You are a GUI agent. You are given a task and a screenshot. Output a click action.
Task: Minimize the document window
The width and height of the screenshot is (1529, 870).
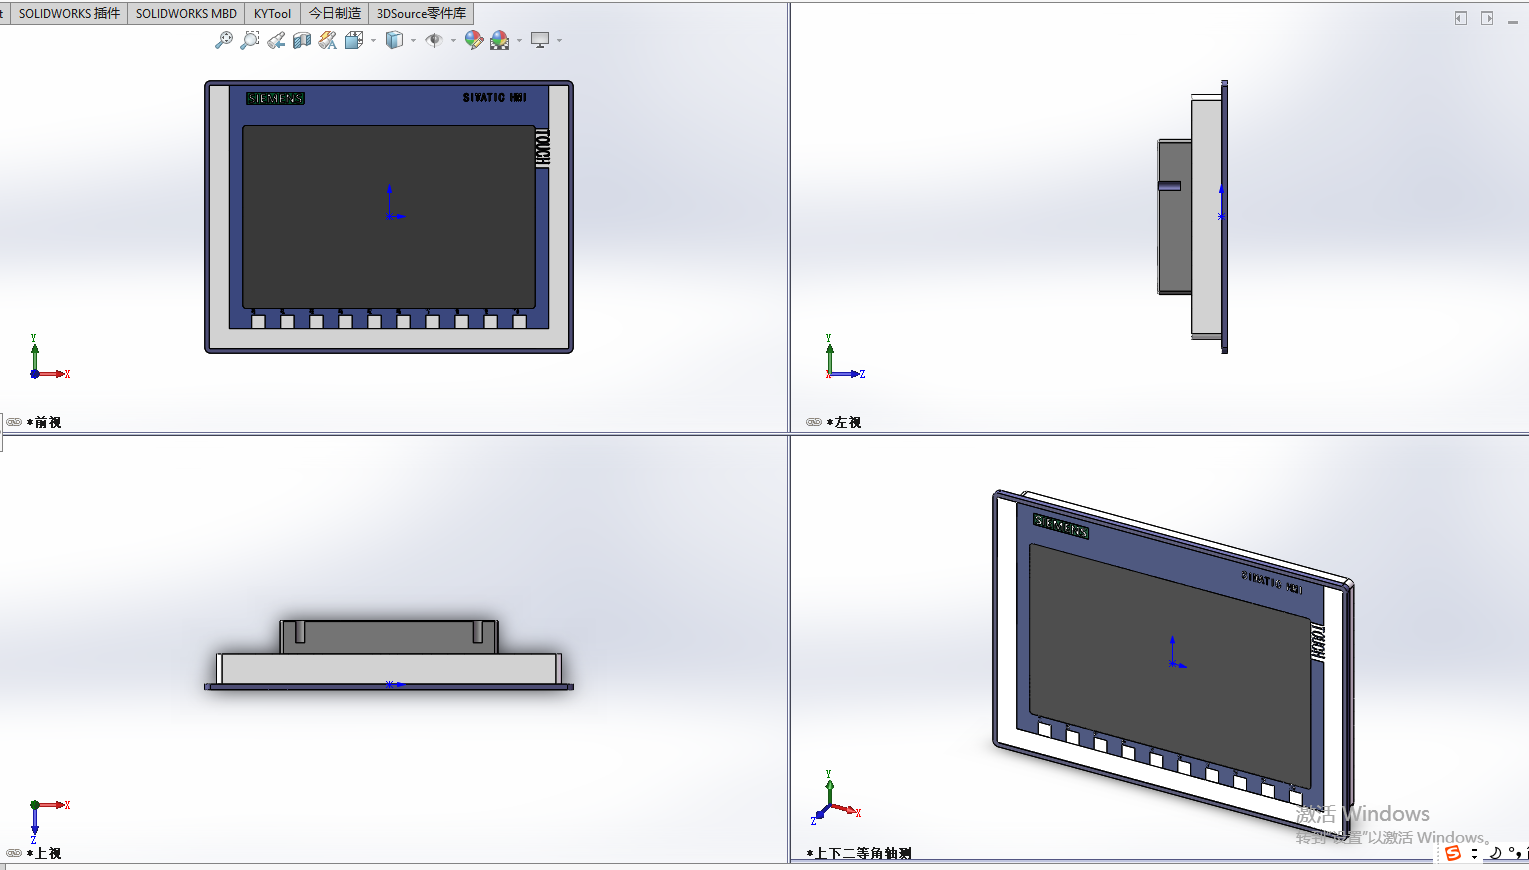(1513, 20)
